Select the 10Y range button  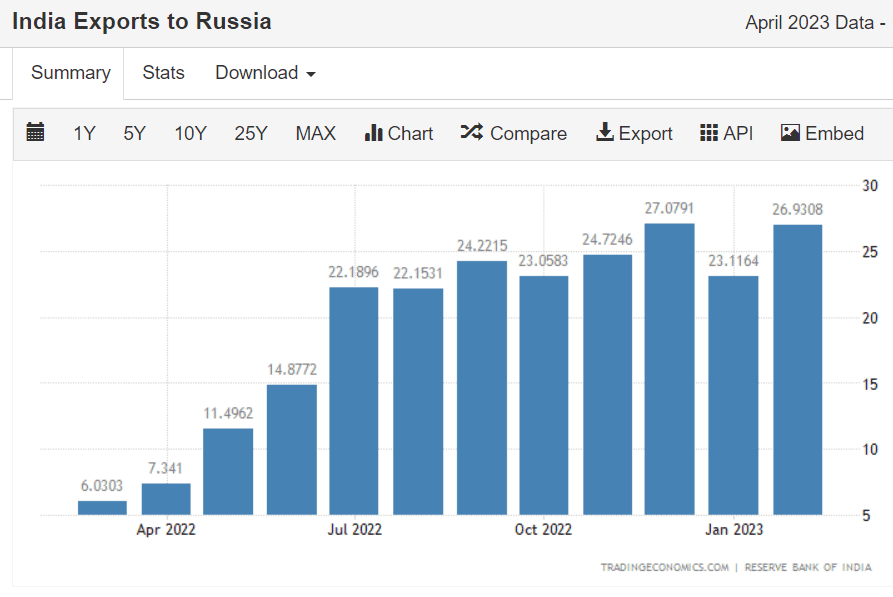(x=190, y=132)
